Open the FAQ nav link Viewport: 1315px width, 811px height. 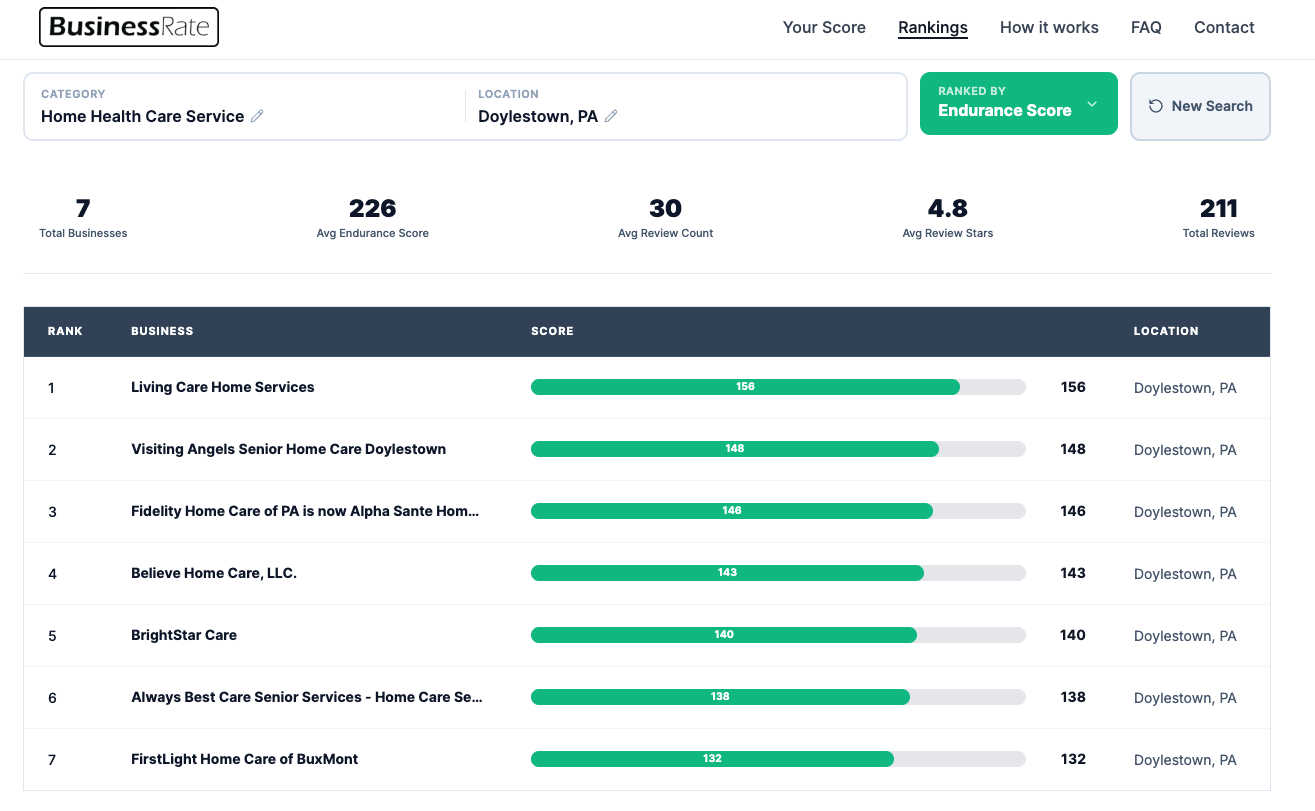coord(1146,28)
